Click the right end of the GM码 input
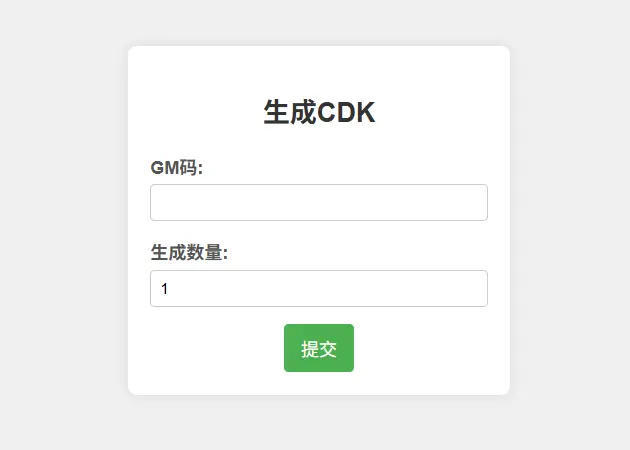Screen dimensions: 630x450 (x=478, y=202)
